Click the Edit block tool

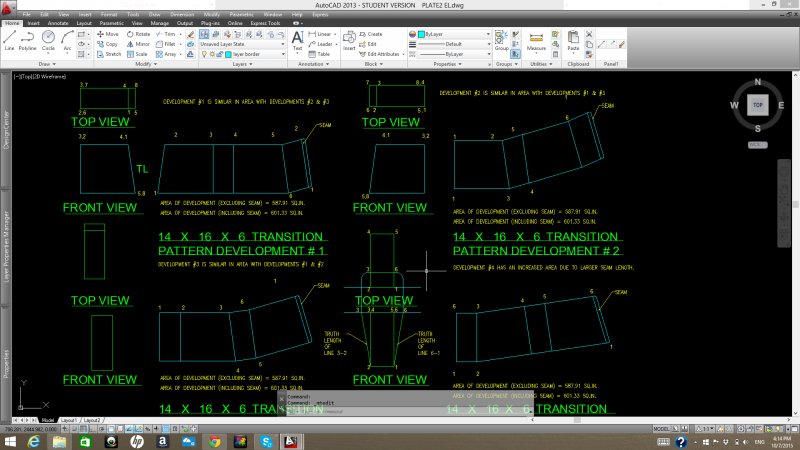(x=368, y=44)
